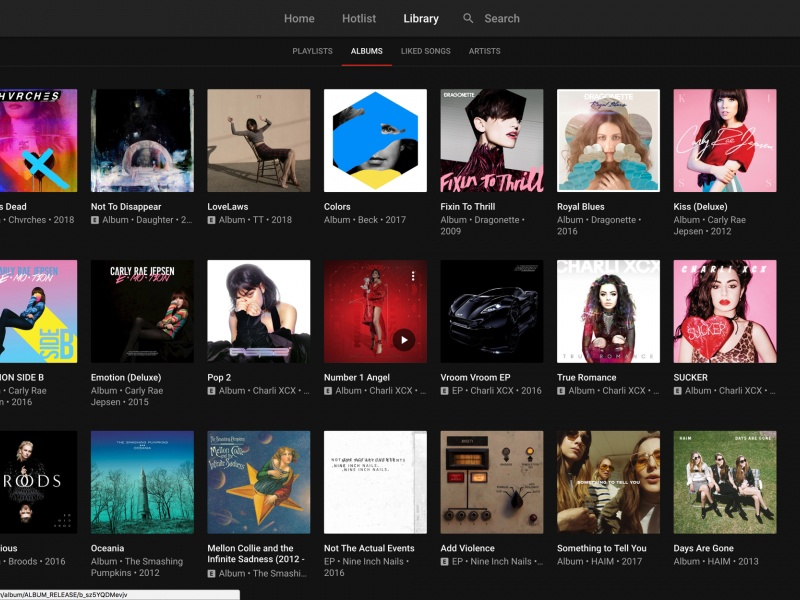Open the Pop 2 album cover
Screen dimensions: 800x600
[259, 312]
